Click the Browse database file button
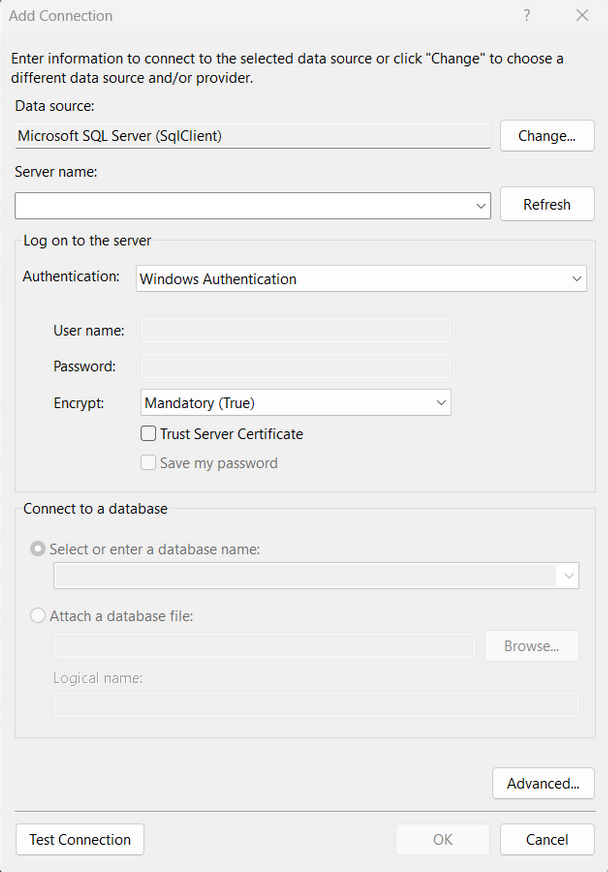608x872 pixels. (531, 646)
